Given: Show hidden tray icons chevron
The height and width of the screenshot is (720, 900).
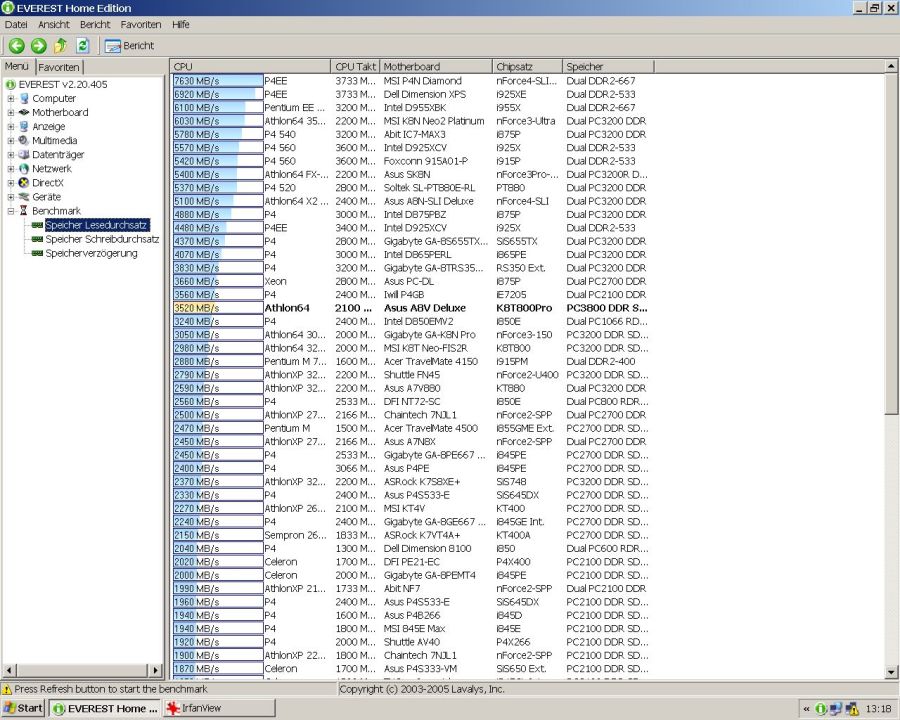Looking at the screenshot, I should point(806,709).
